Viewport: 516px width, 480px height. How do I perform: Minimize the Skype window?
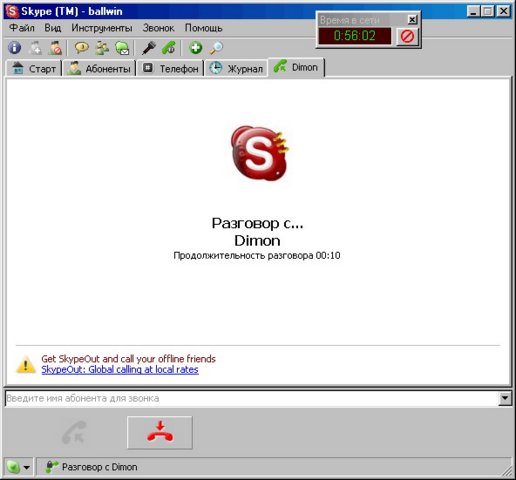473,11
